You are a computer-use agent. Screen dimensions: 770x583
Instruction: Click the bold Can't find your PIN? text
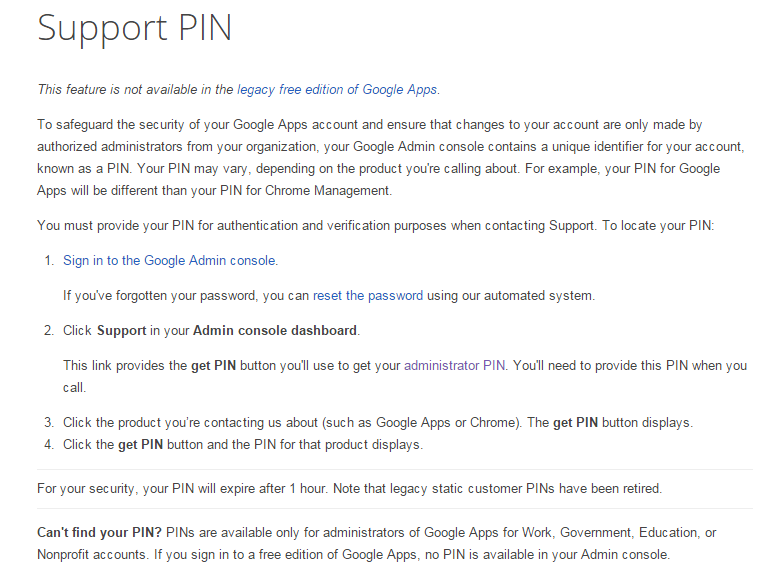[x=99, y=533]
